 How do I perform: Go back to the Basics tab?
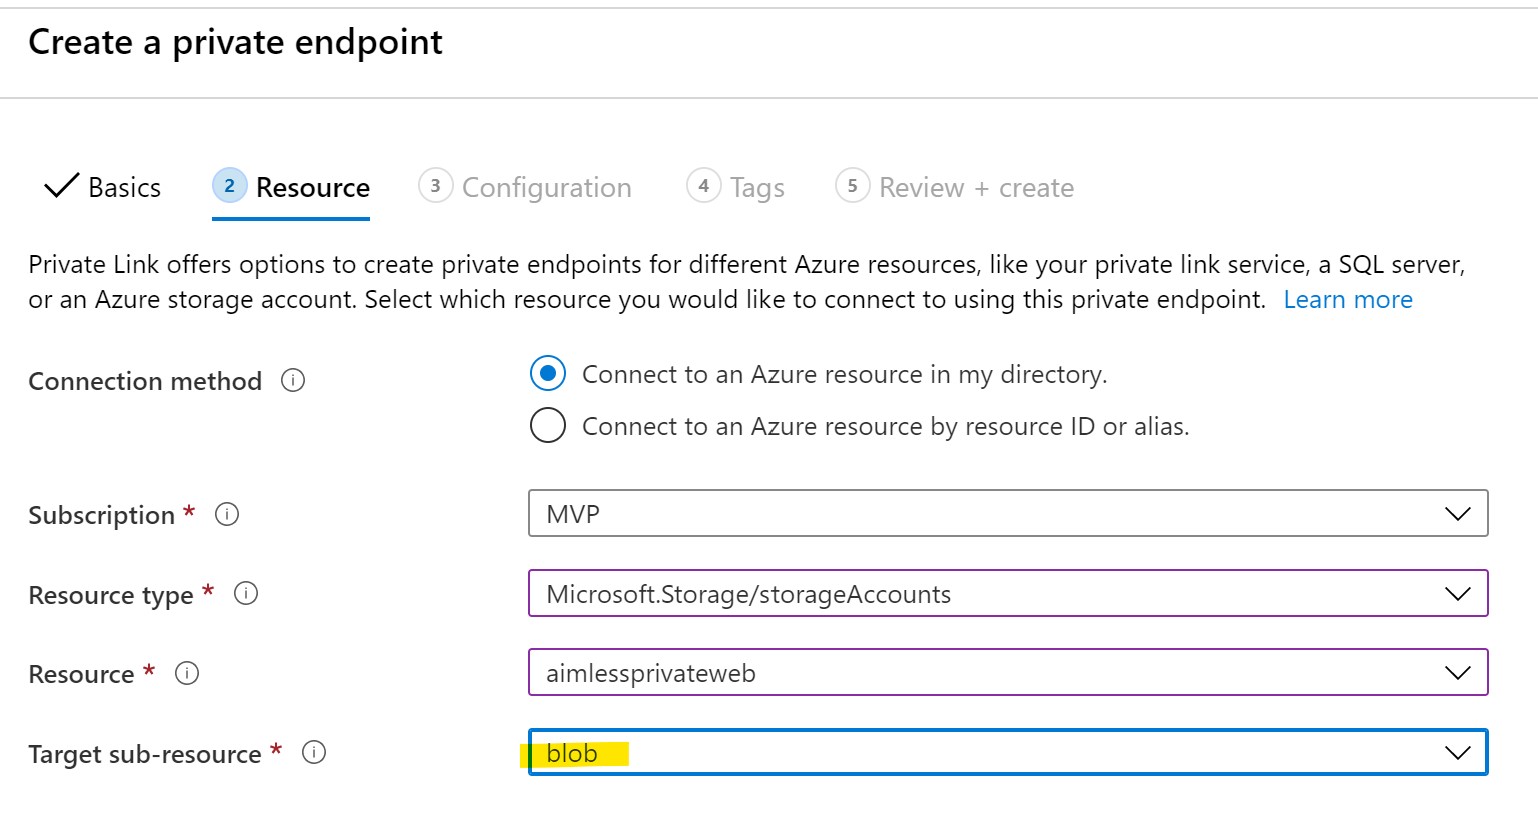pos(103,187)
